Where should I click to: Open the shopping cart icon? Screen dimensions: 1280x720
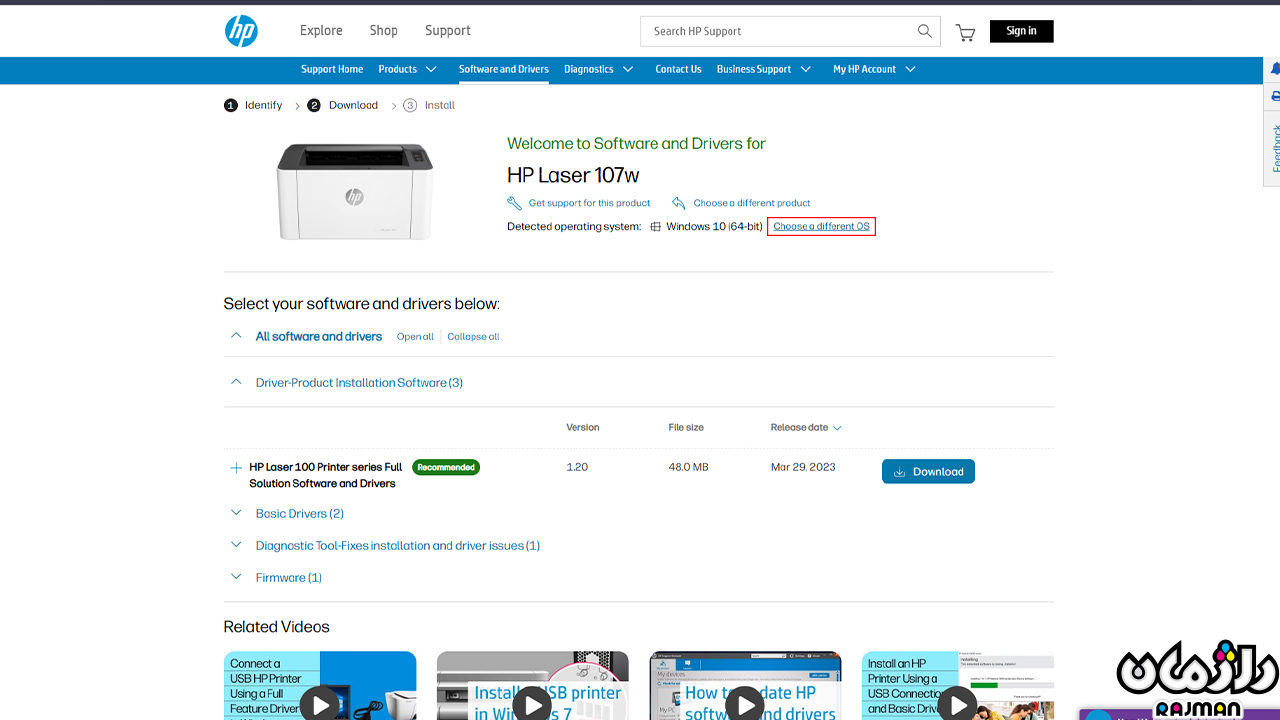point(965,32)
